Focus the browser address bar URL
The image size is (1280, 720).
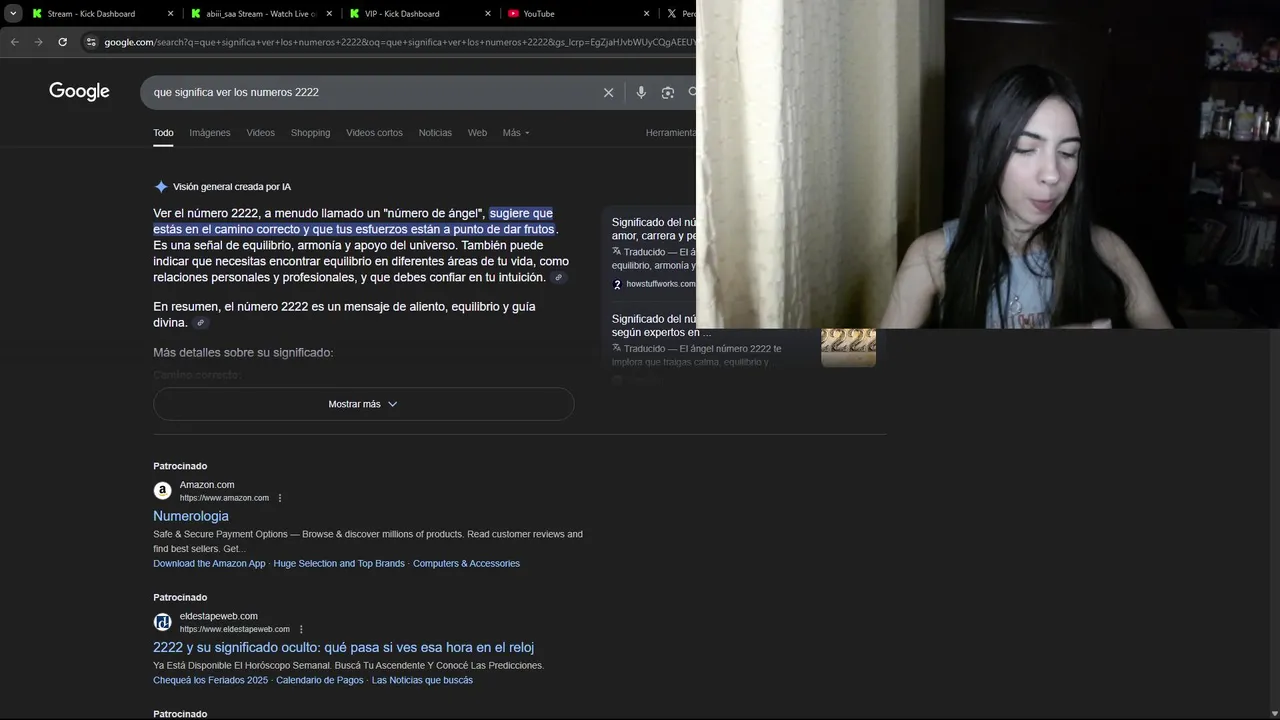[x=398, y=42]
